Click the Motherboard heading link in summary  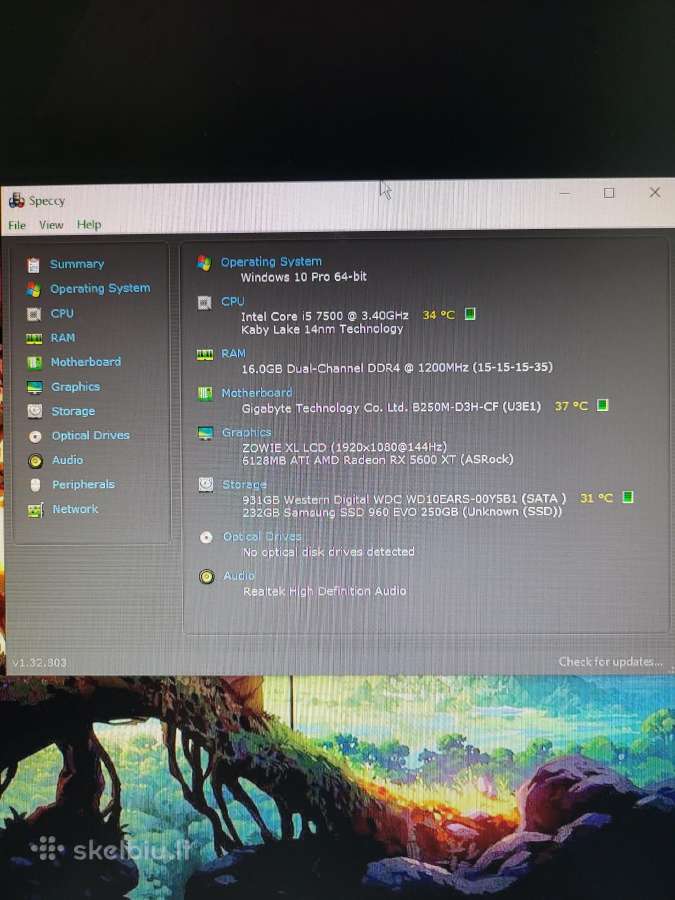click(257, 393)
